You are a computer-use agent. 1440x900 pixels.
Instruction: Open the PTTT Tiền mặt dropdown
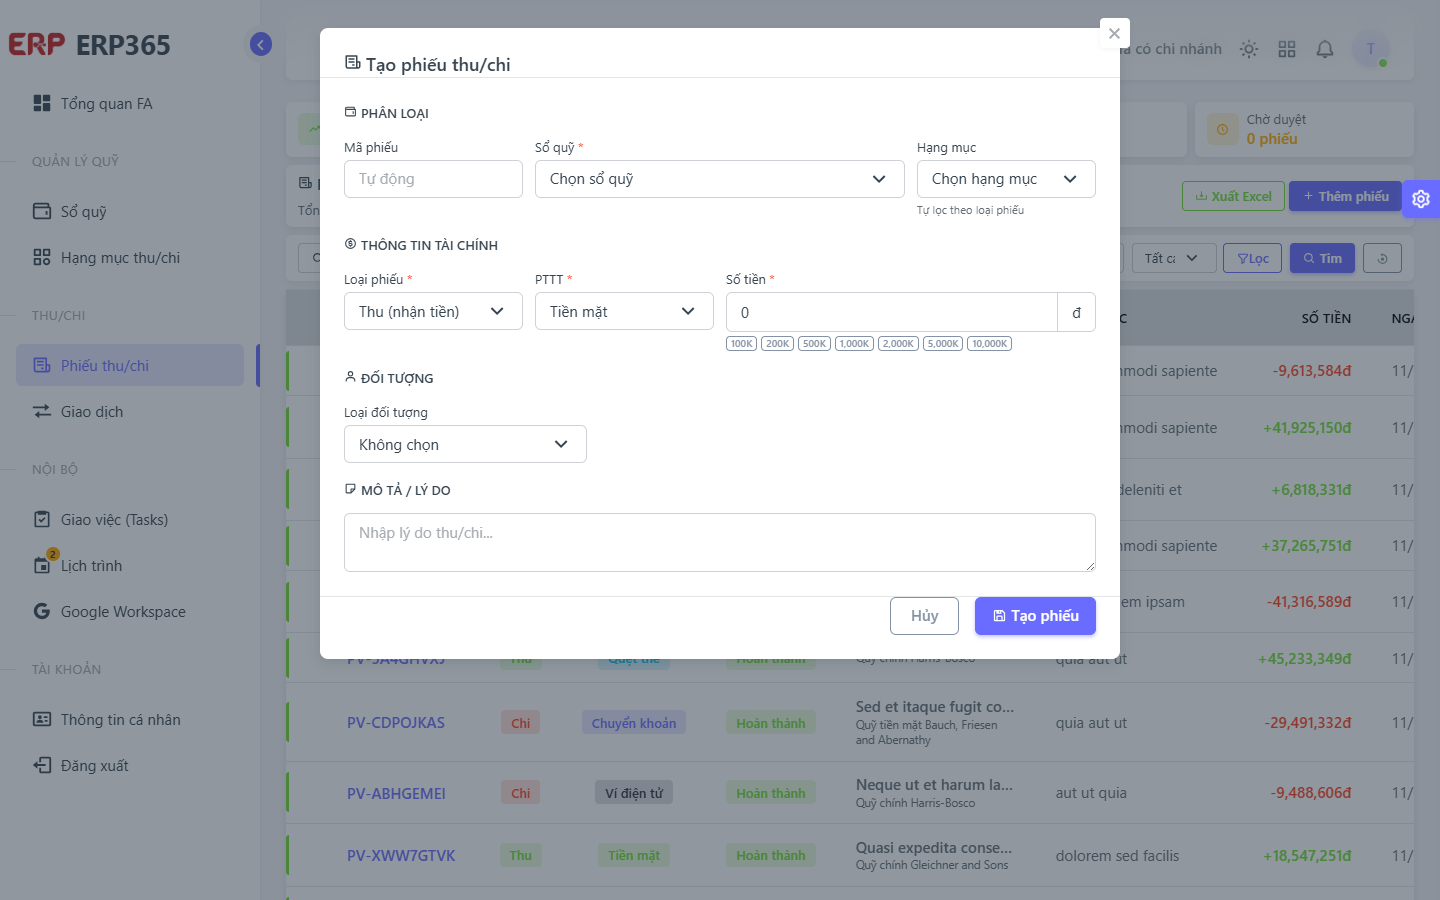click(x=624, y=311)
